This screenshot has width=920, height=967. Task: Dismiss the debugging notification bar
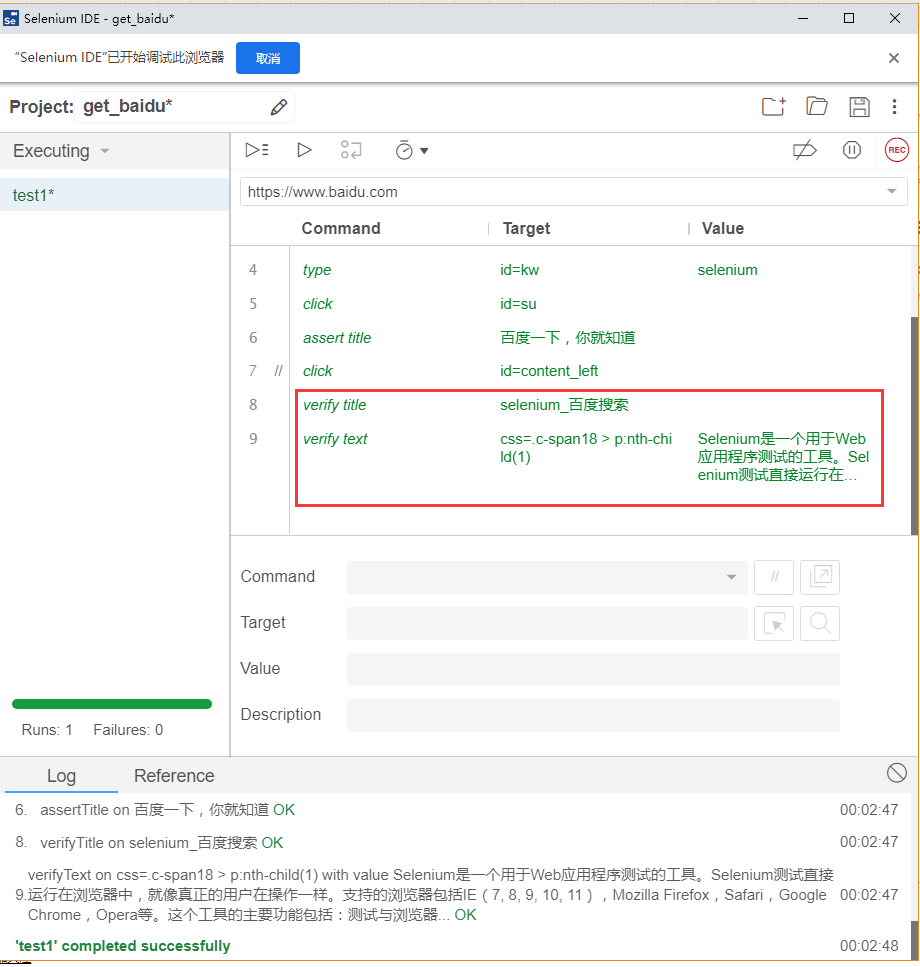coord(893,58)
